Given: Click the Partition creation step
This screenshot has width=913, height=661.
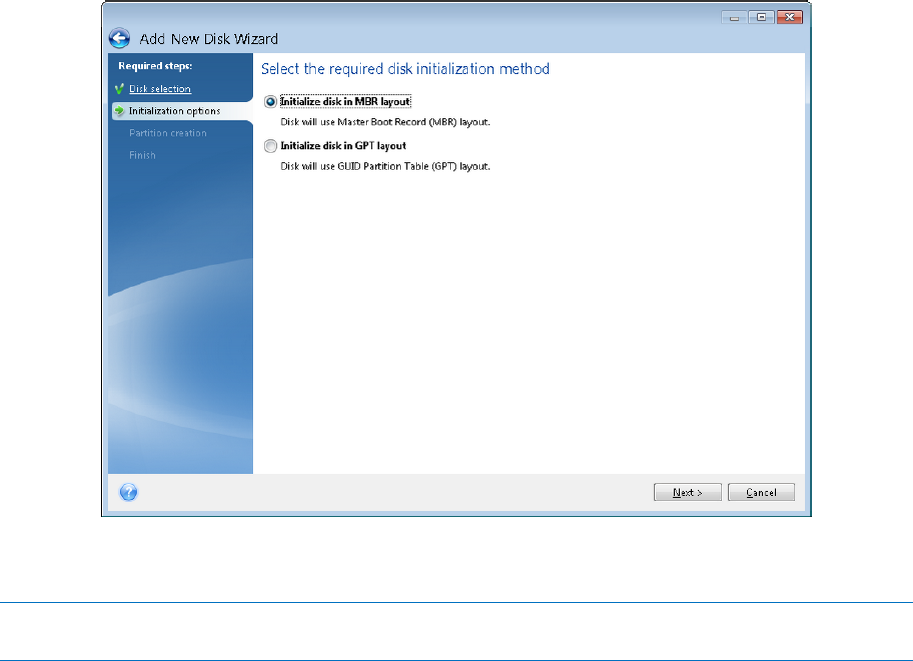Looking at the screenshot, I should pos(168,133).
